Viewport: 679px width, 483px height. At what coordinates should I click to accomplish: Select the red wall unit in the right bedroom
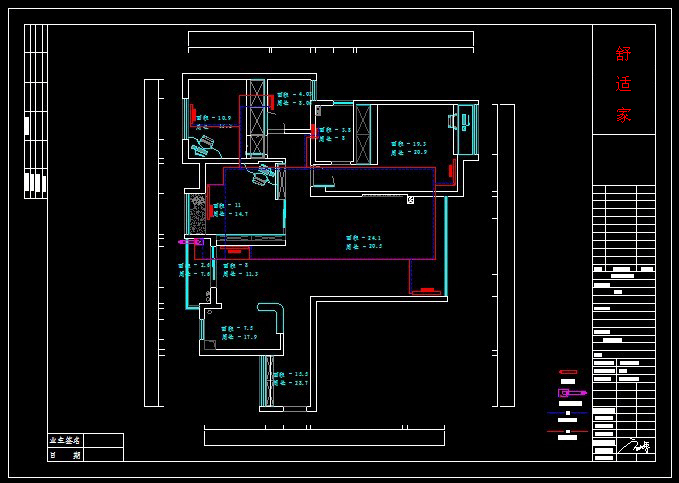451,170
